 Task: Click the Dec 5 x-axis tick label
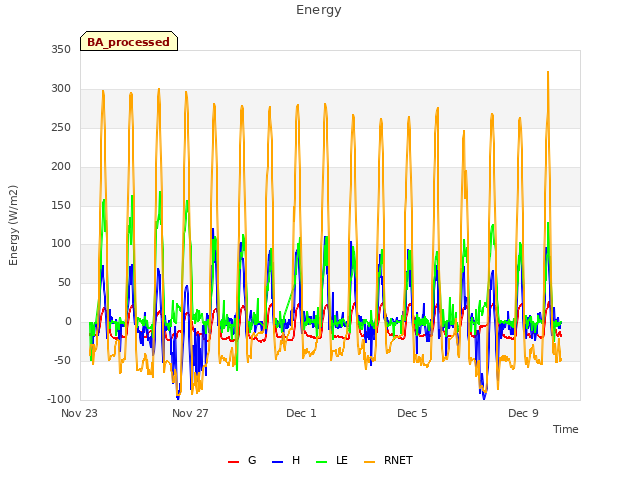412,413
